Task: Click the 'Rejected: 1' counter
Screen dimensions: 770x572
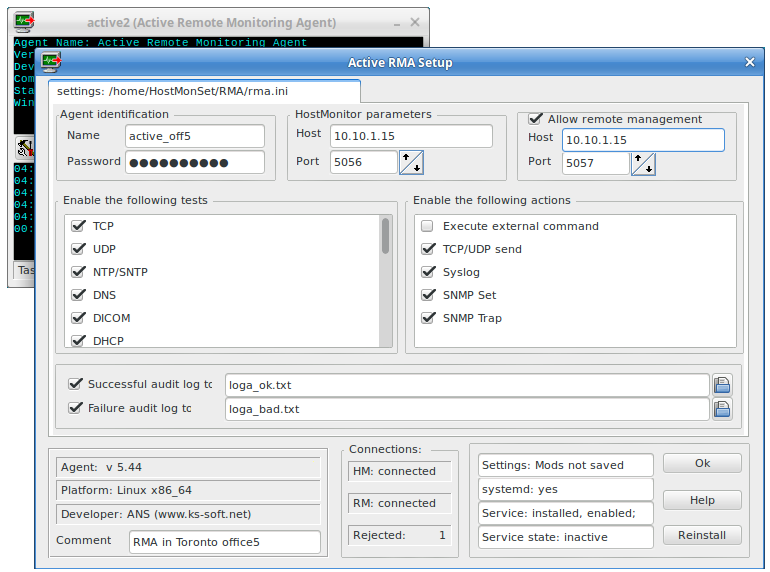Action: [x=399, y=535]
